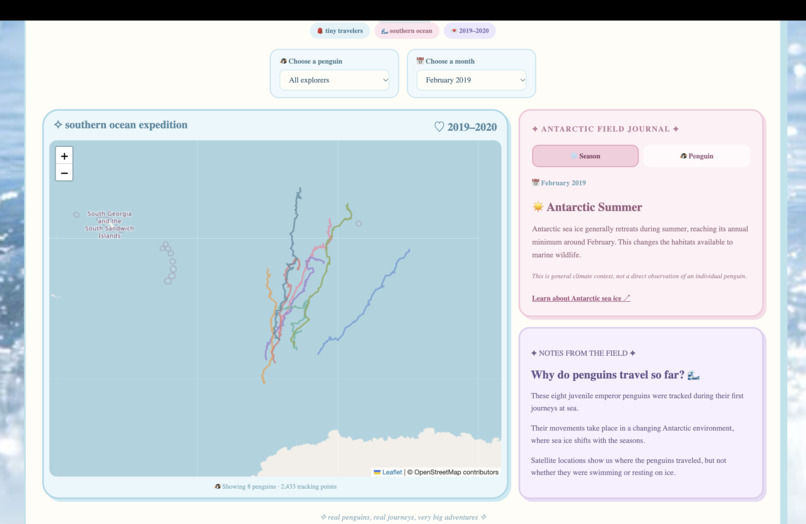Click the 2019–2020 tag pill

click(x=470, y=31)
